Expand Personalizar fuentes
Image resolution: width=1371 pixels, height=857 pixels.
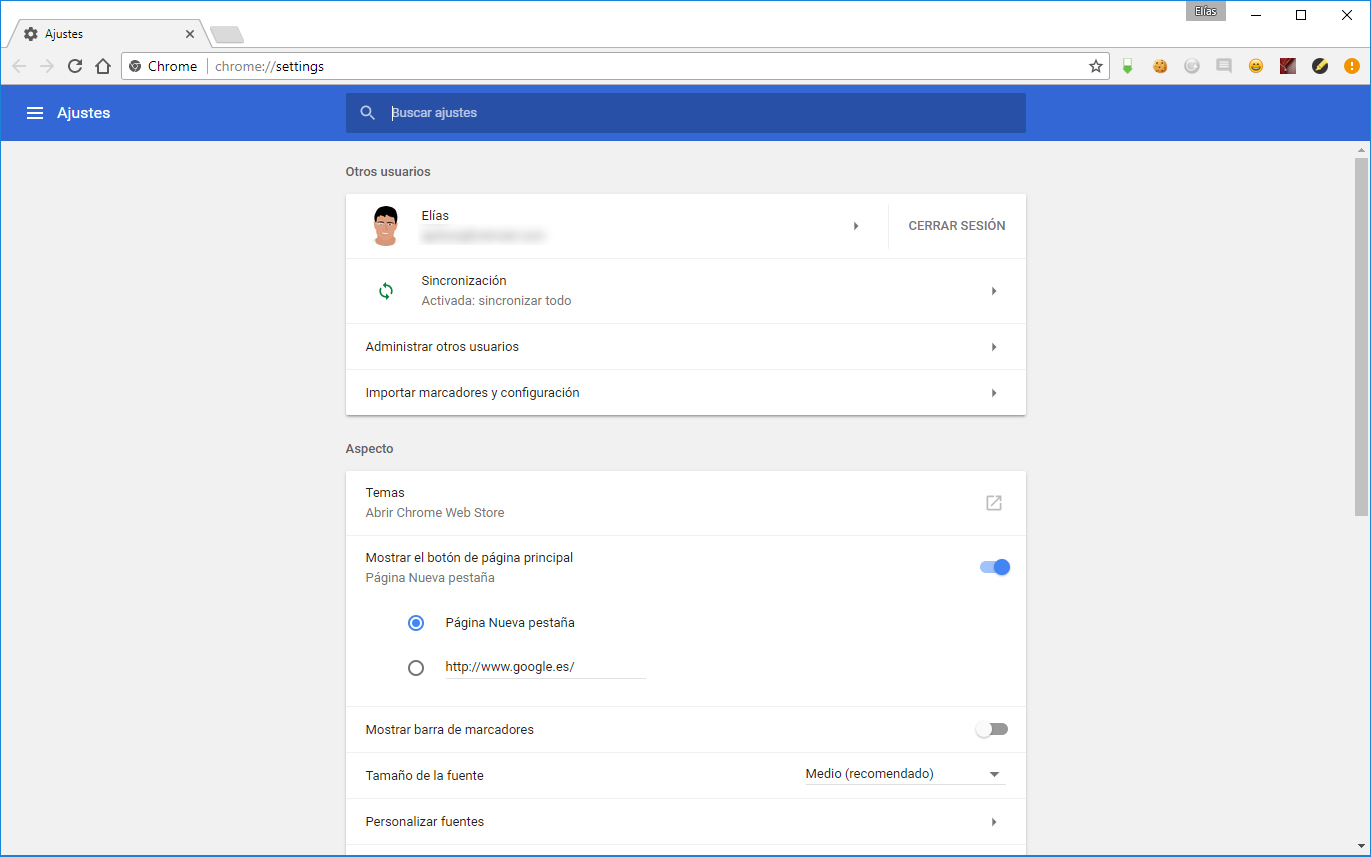click(x=685, y=821)
